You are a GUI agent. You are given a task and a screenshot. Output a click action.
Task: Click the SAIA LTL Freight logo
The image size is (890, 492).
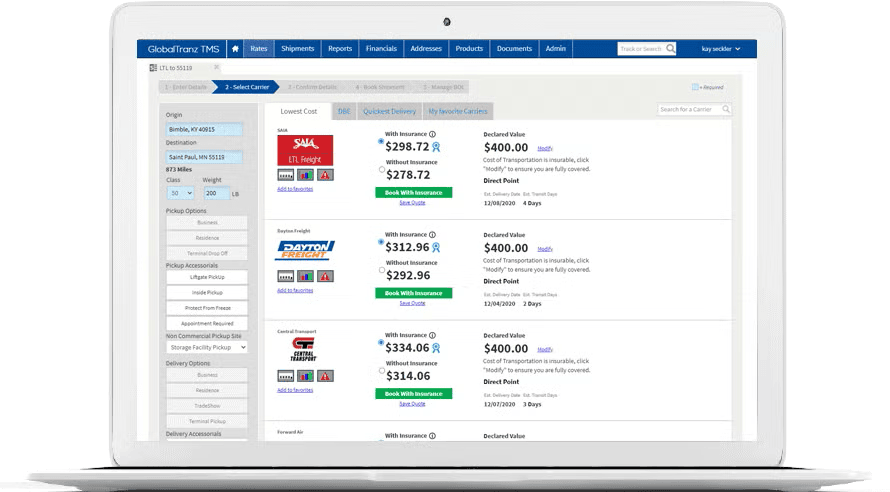click(x=305, y=150)
